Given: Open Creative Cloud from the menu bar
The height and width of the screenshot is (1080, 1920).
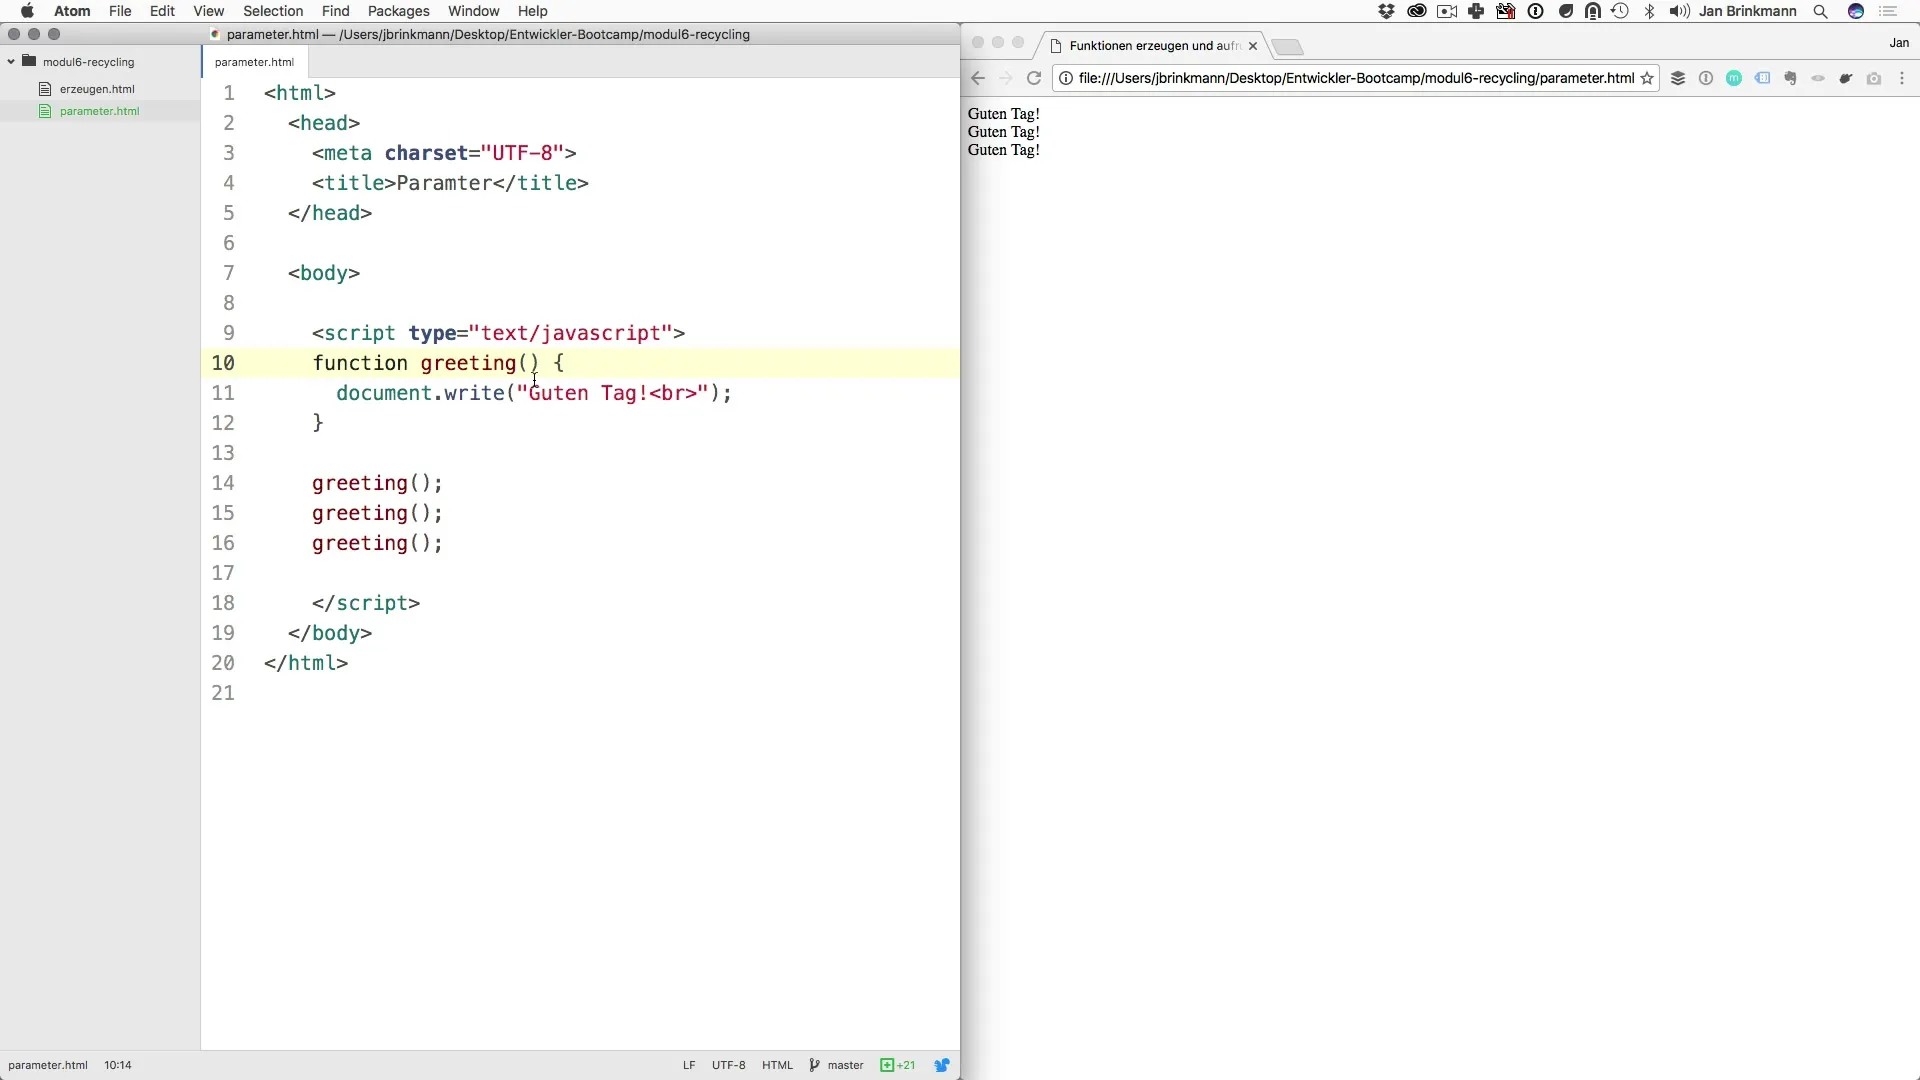Looking at the screenshot, I should point(1416,11).
